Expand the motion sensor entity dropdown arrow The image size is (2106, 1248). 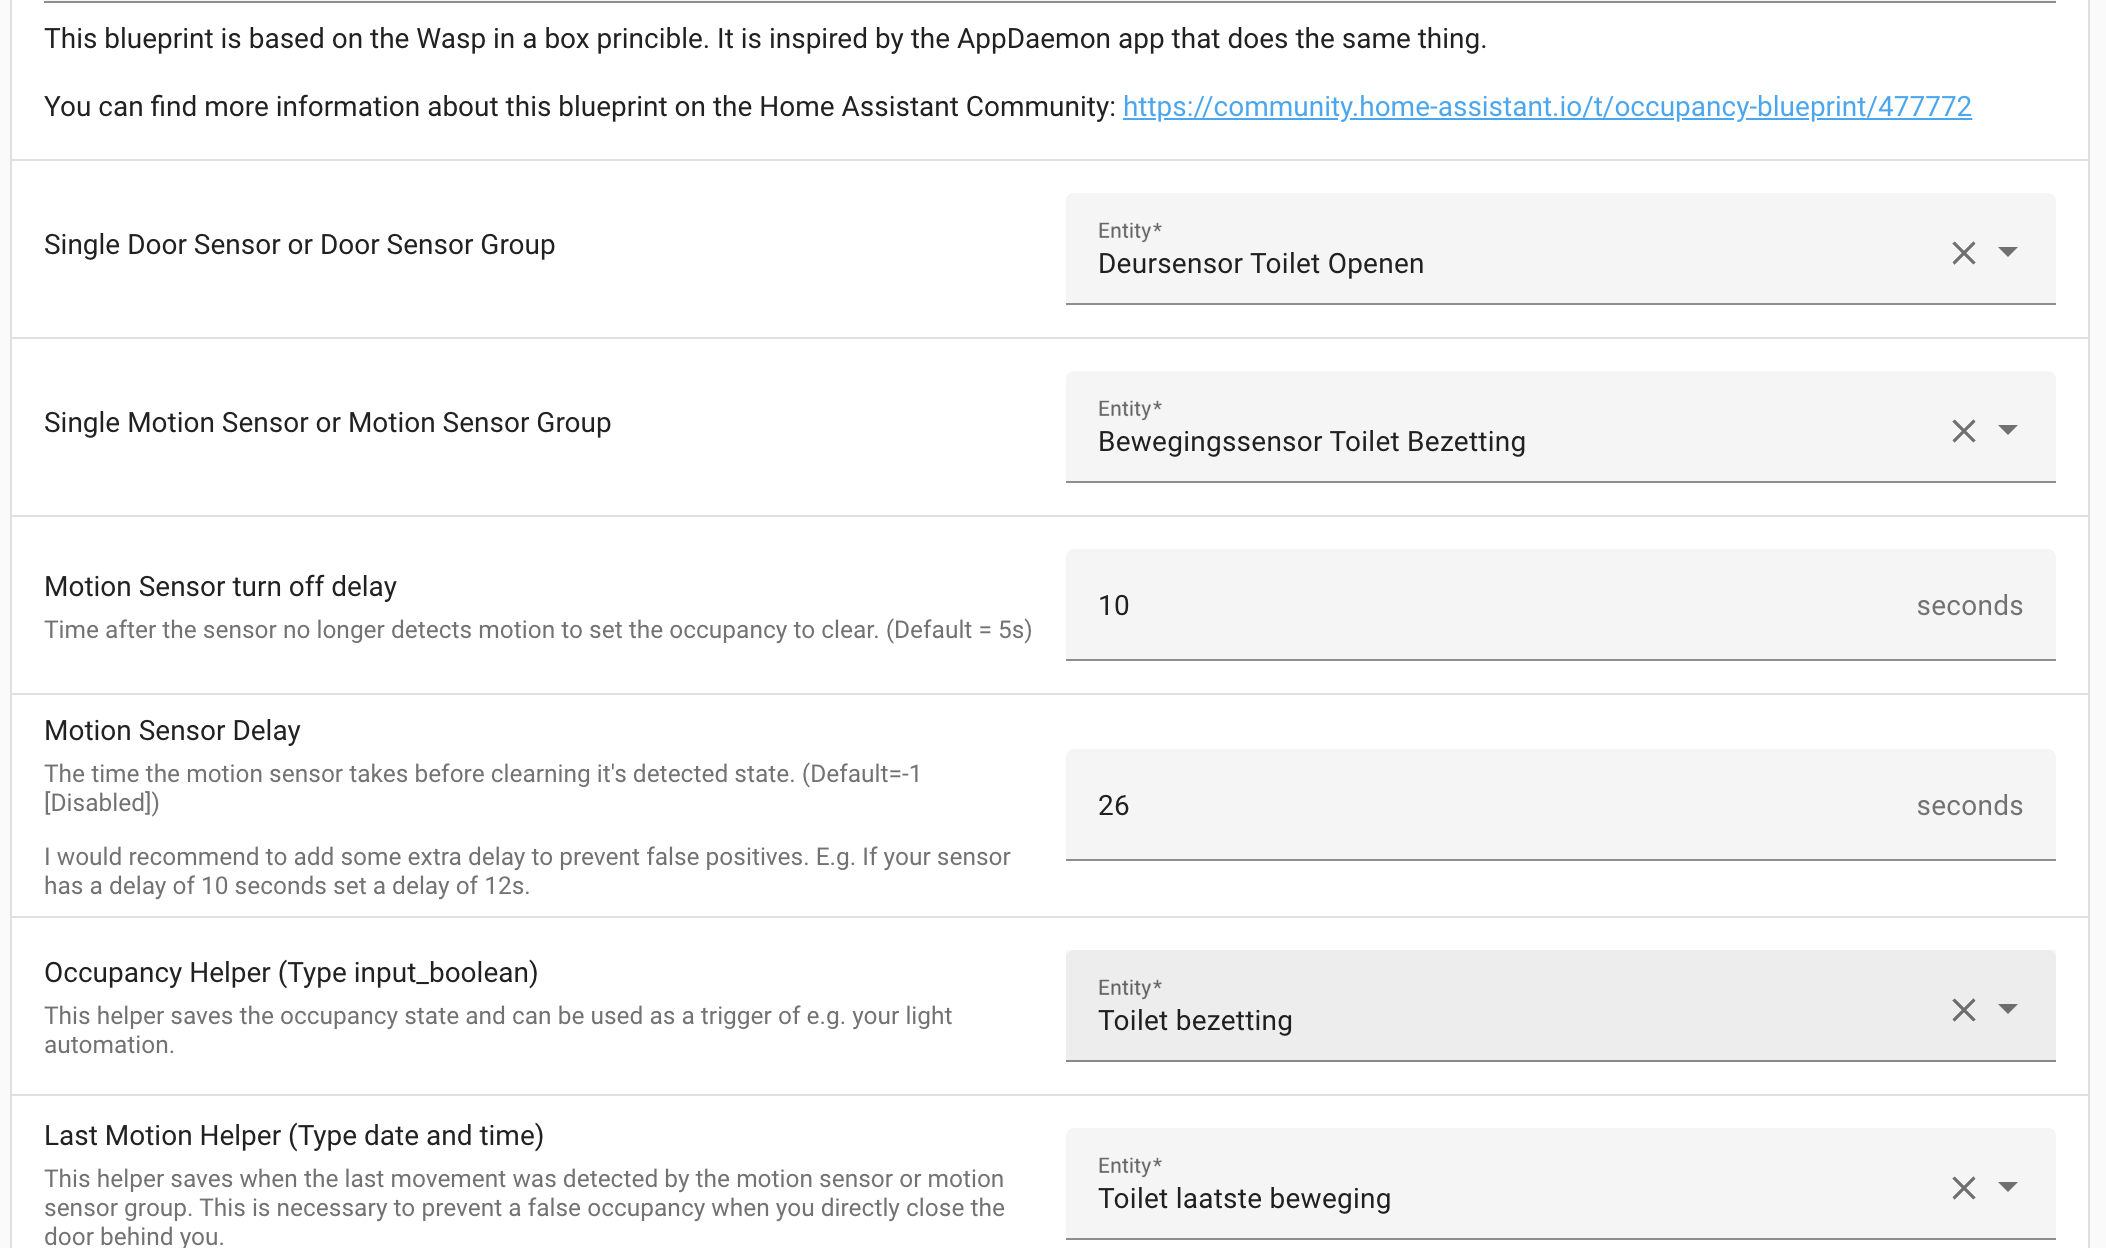(x=2007, y=430)
